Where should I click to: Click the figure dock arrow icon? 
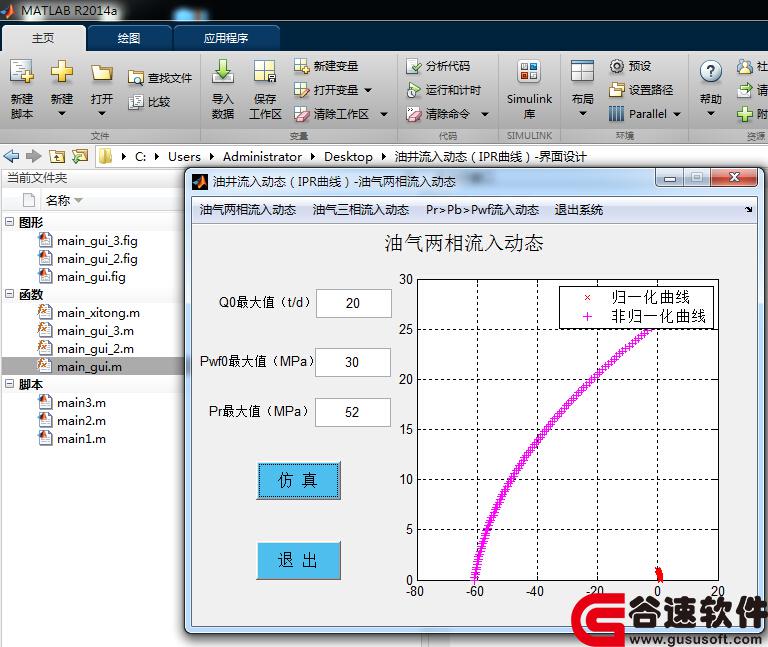[748, 210]
